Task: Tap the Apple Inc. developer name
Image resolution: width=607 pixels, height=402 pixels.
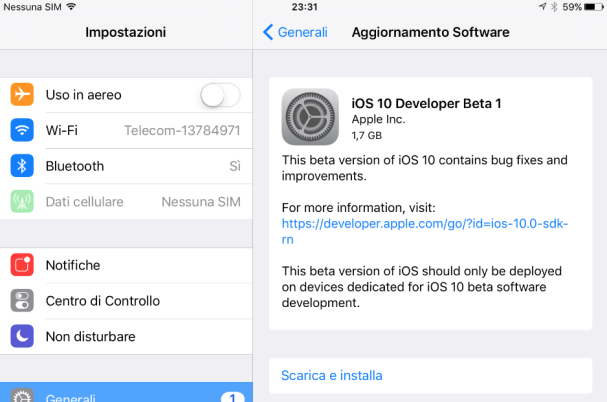Action: coord(378,119)
